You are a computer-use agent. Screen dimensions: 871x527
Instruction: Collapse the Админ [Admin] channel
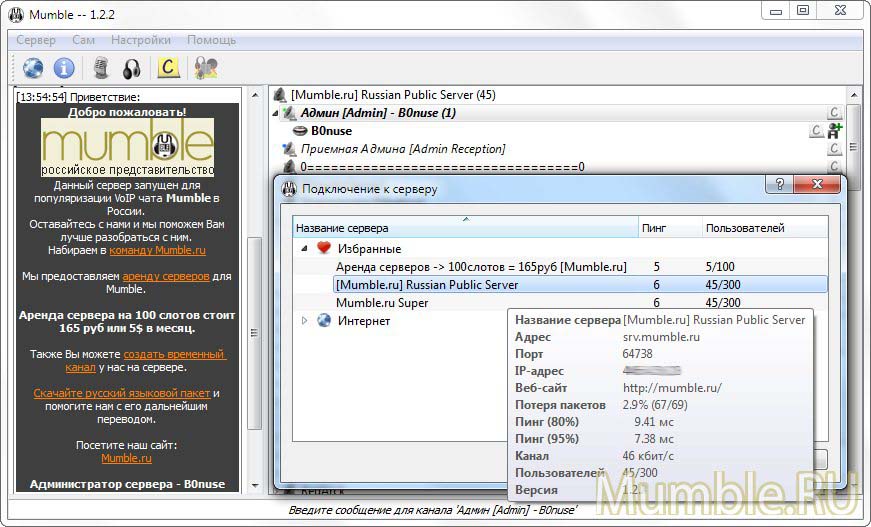tap(276, 113)
